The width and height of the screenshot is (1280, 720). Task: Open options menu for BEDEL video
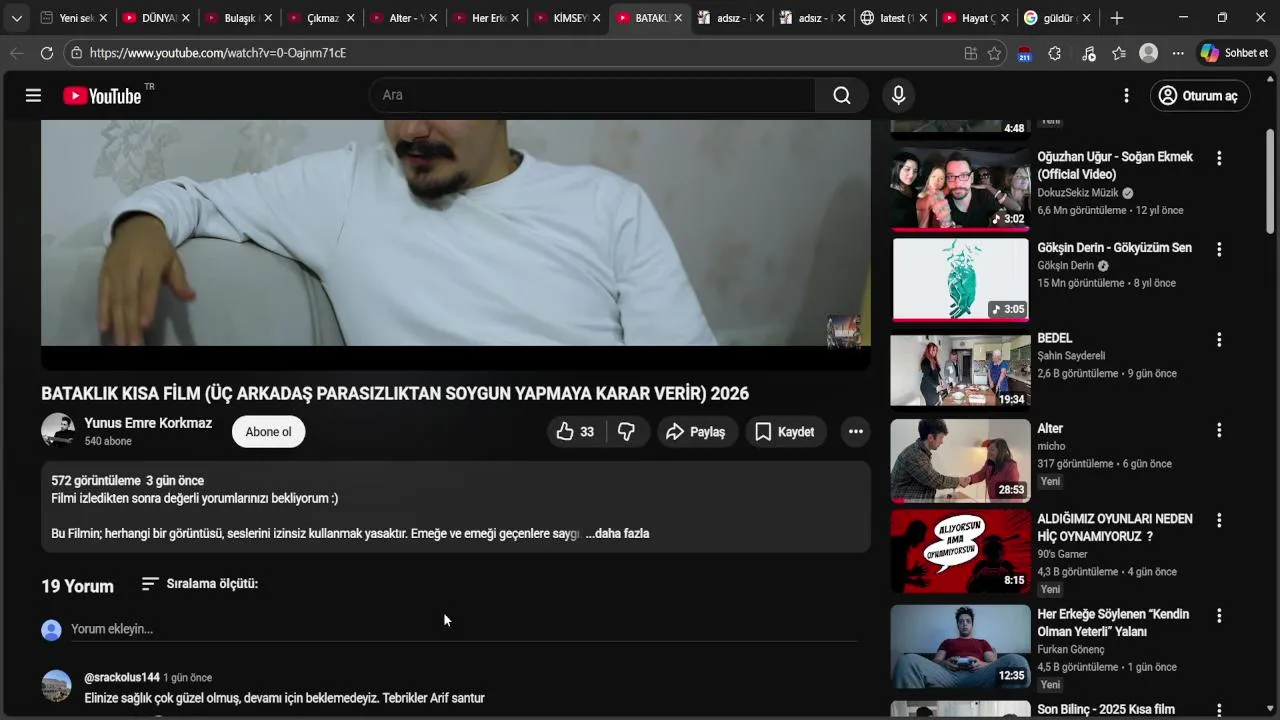(1218, 340)
